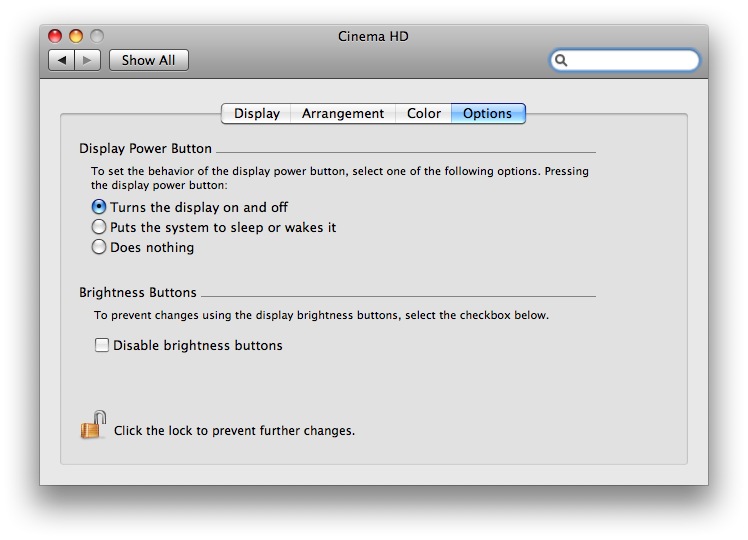The width and height of the screenshot is (748, 540).
Task: Minimize the window with the yellow button
Action: pyautogui.click(x=76, y=36)
